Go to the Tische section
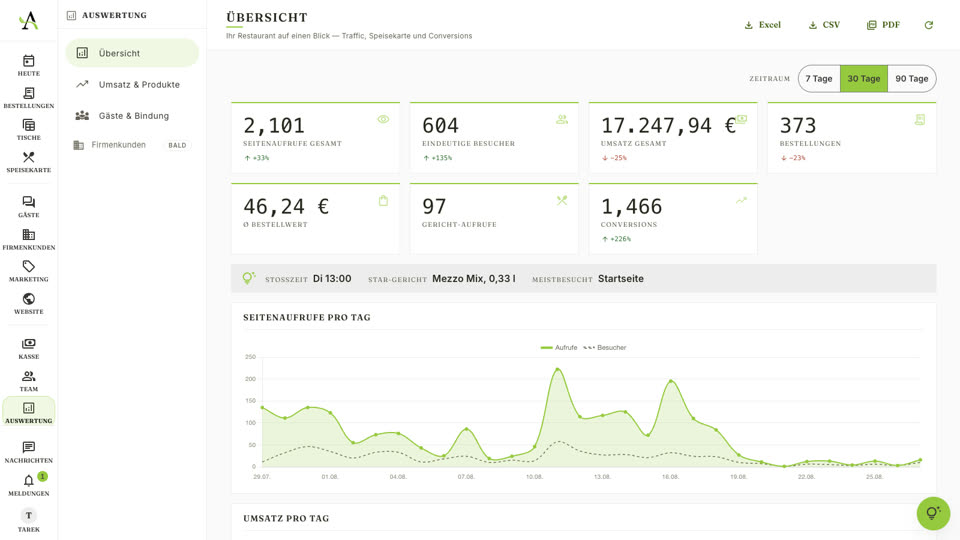 (x=29, y=129)
